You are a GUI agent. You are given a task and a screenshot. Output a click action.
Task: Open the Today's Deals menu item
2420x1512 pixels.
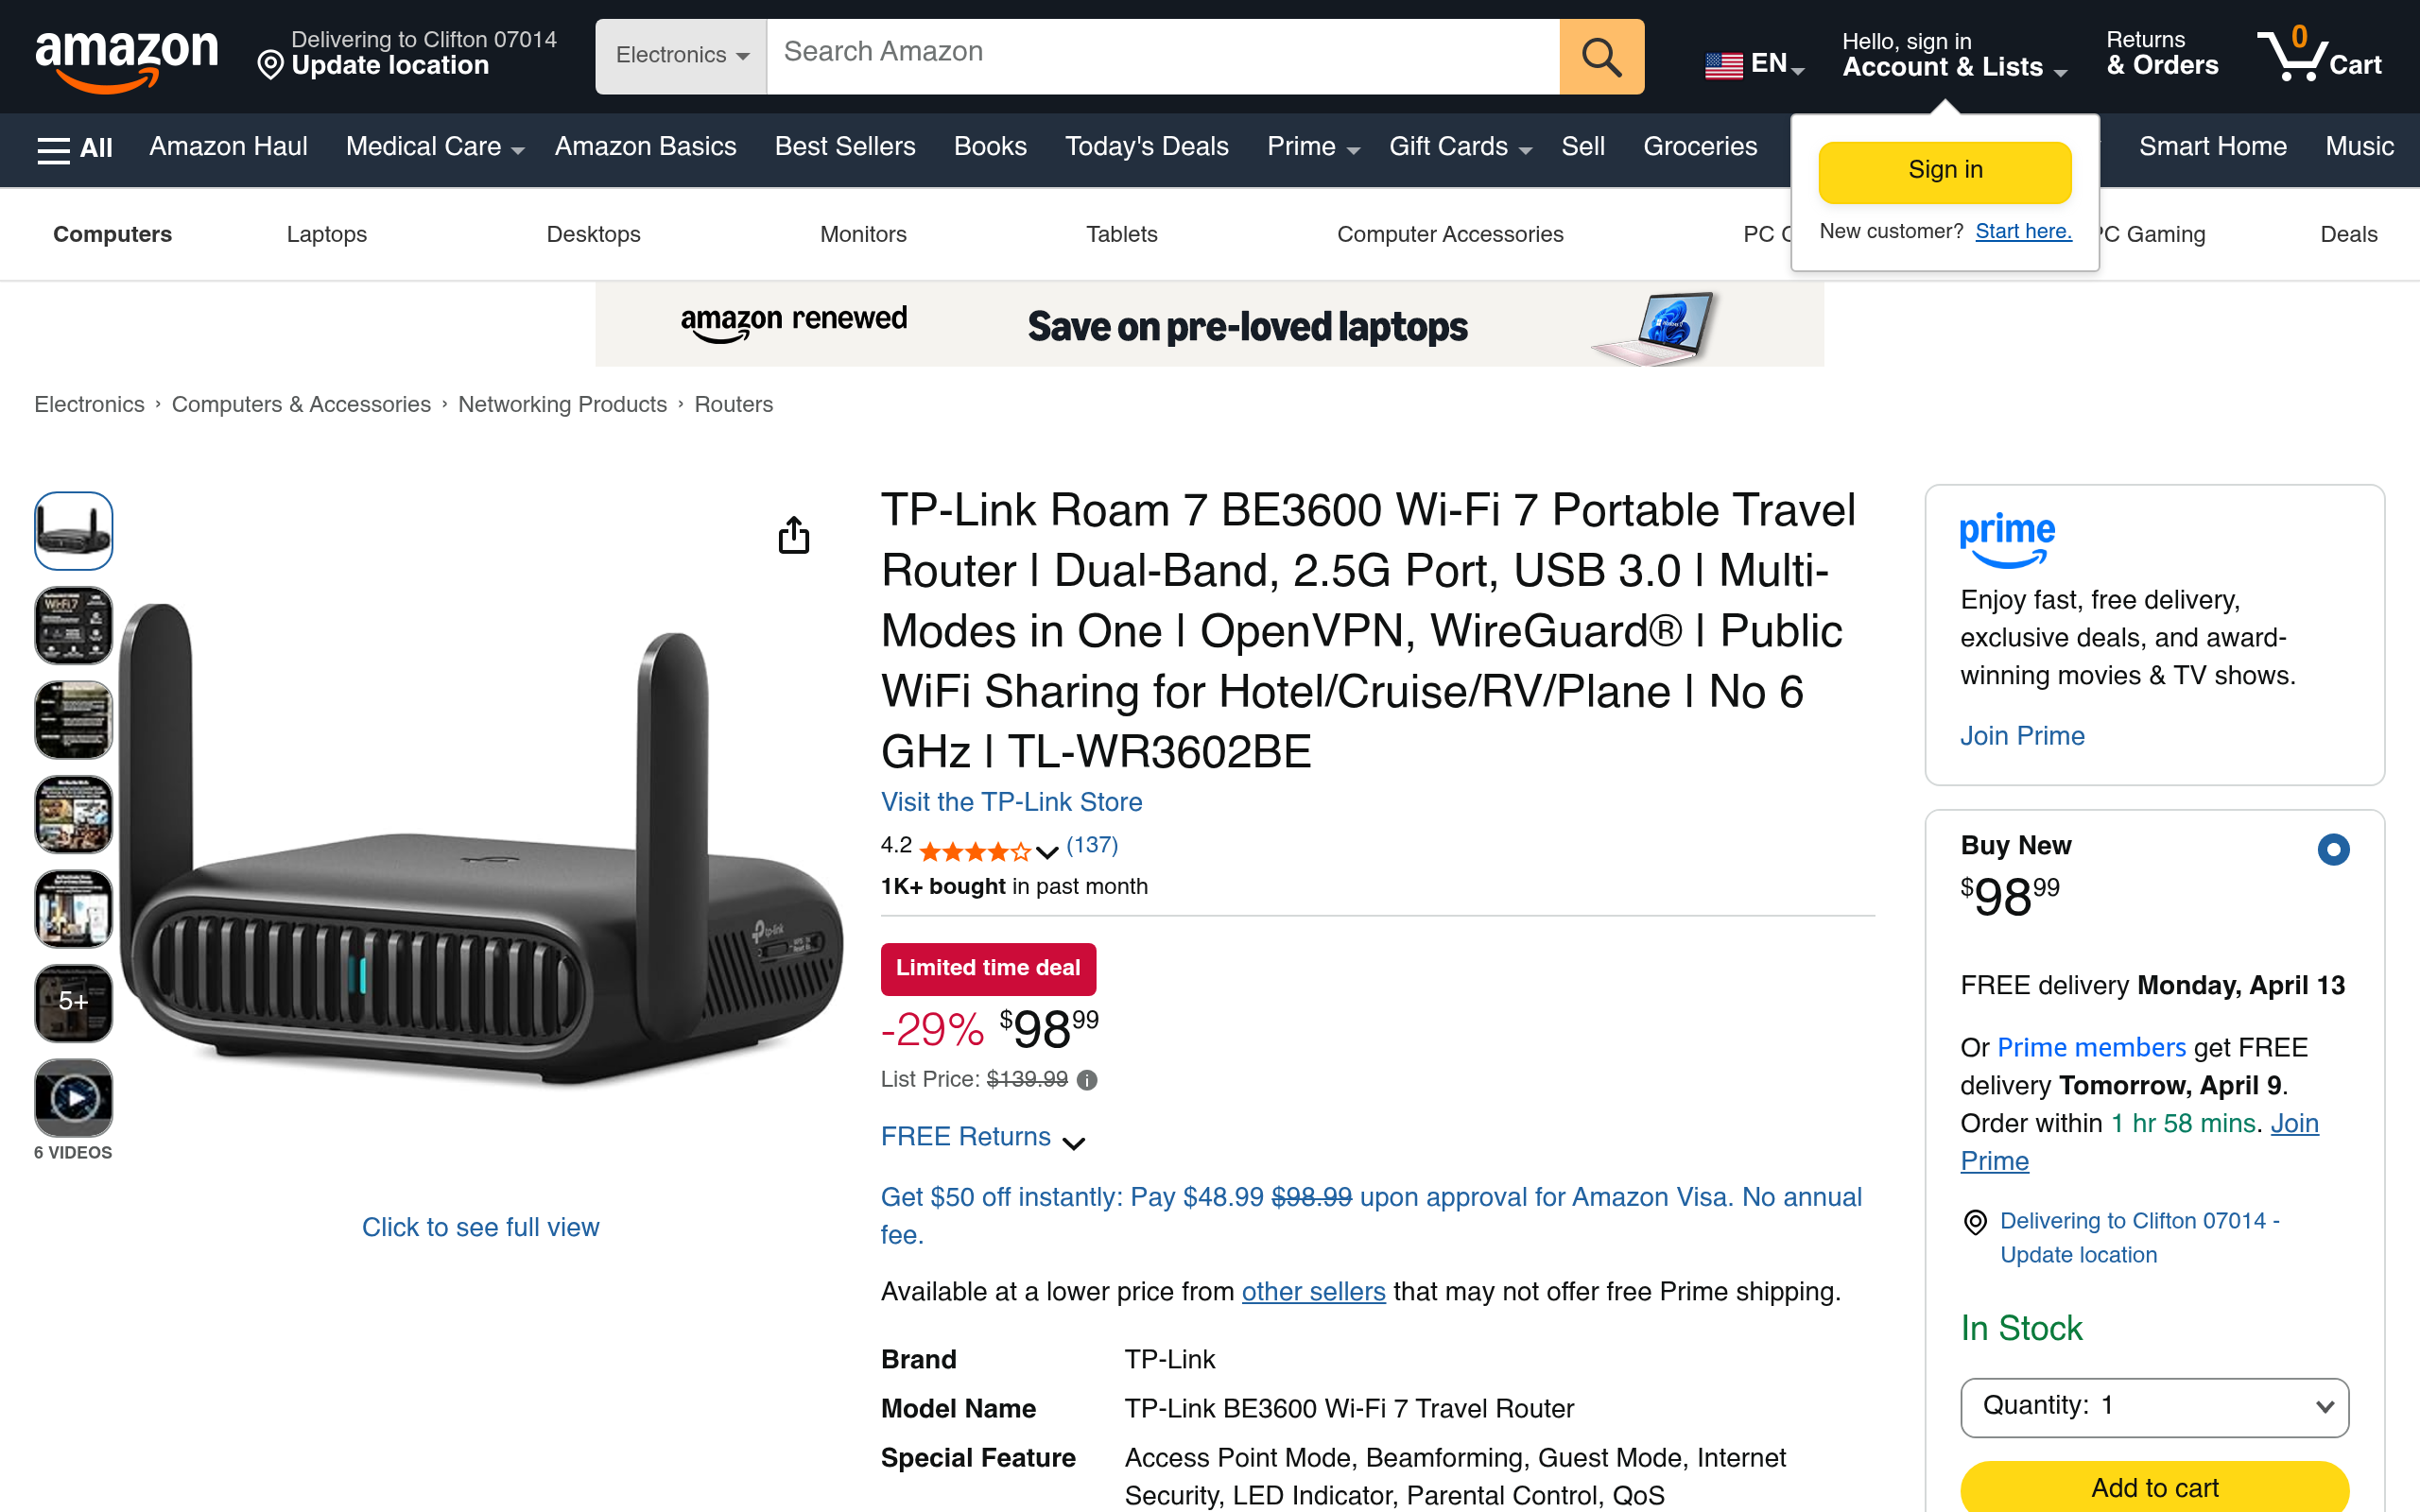click(x=1146, y=147)
